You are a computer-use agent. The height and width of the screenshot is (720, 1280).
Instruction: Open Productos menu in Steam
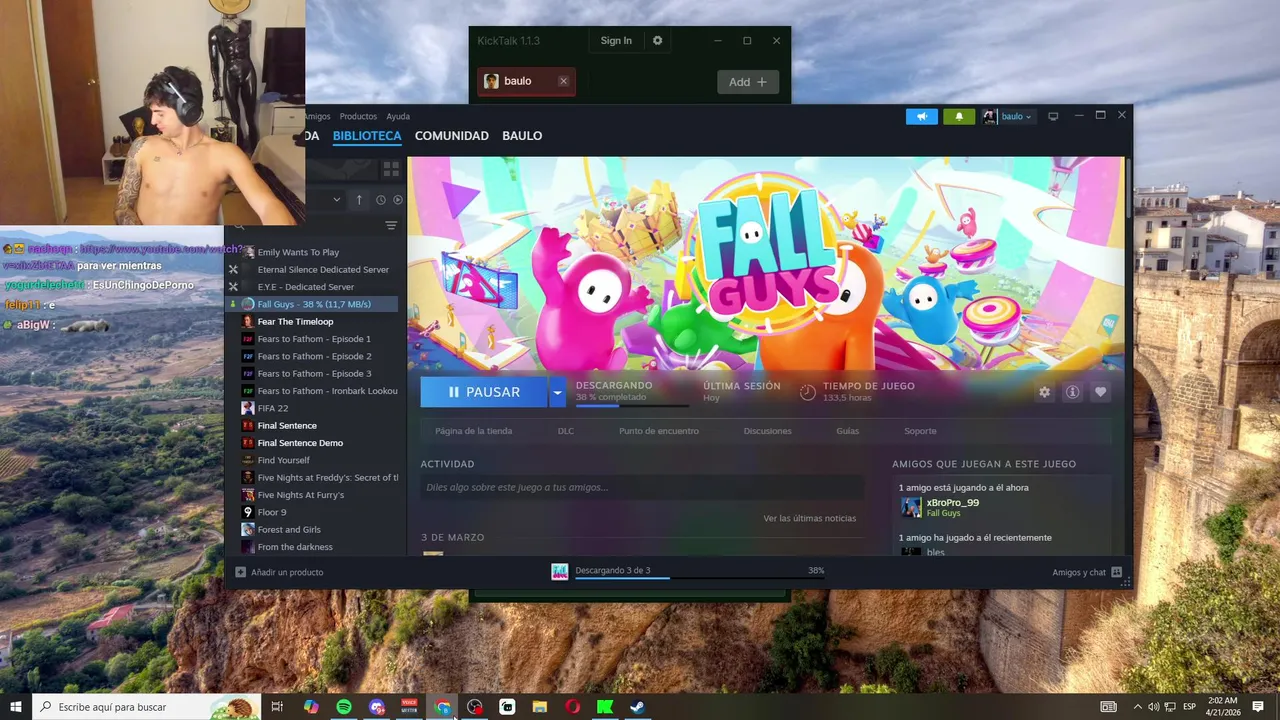(x=358, y=116)
